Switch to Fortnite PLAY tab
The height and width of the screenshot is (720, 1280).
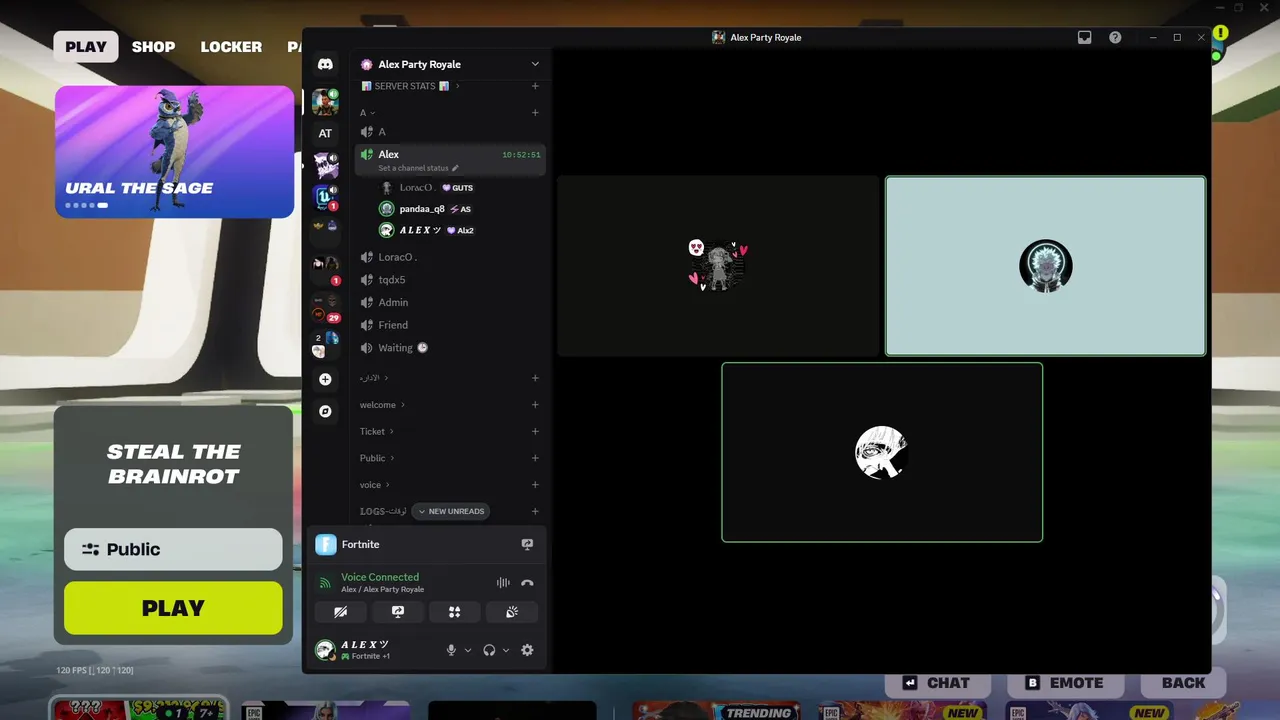pyautogui.click(x=86, y=47)
